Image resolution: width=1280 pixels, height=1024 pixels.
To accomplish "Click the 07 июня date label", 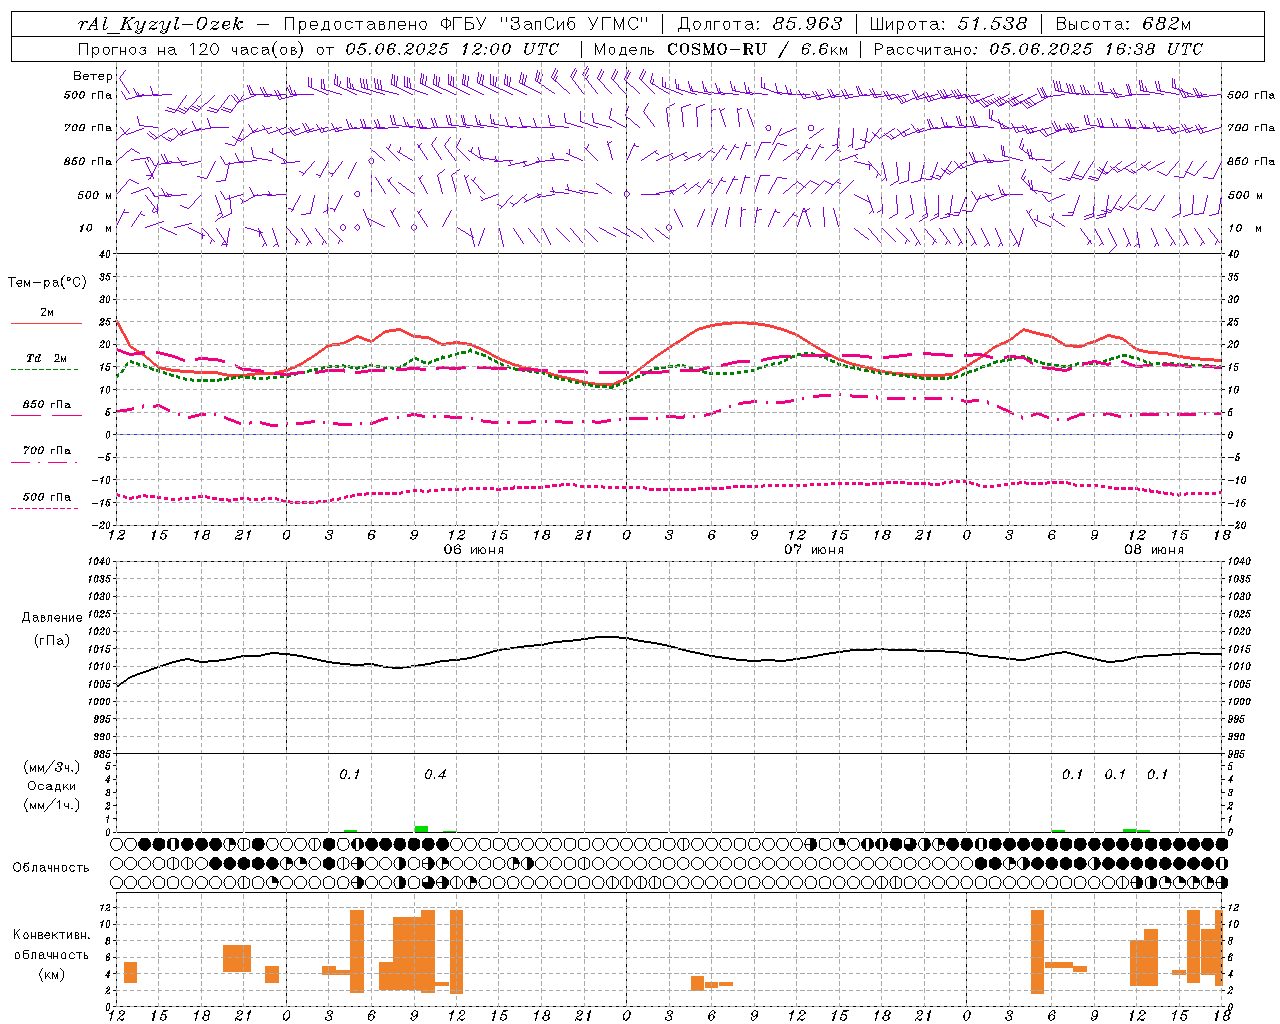I will (814, 550).
